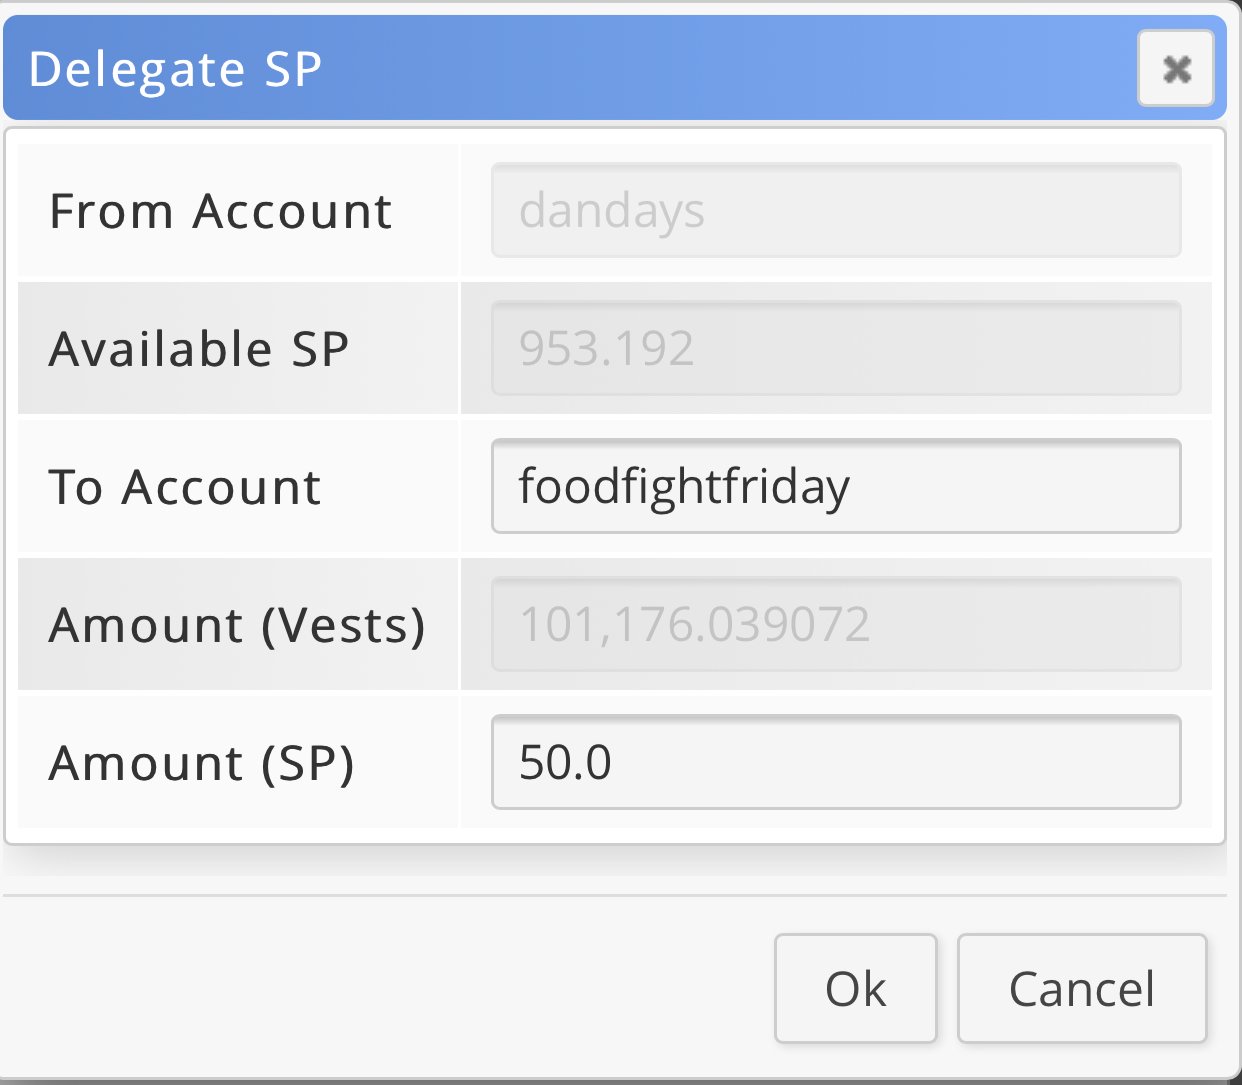The image size is (1242, 1085).
Task: Click the 'Available SP' label
Action: tap(198, 350)
